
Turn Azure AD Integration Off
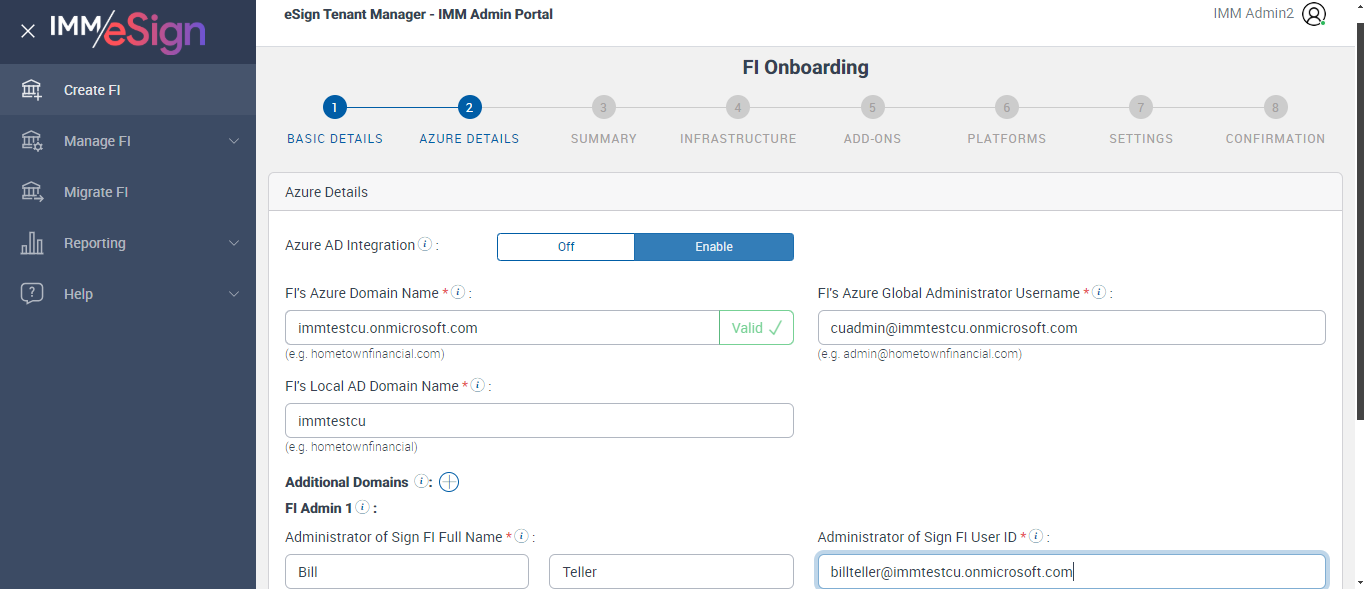click(x=566, y=247)
